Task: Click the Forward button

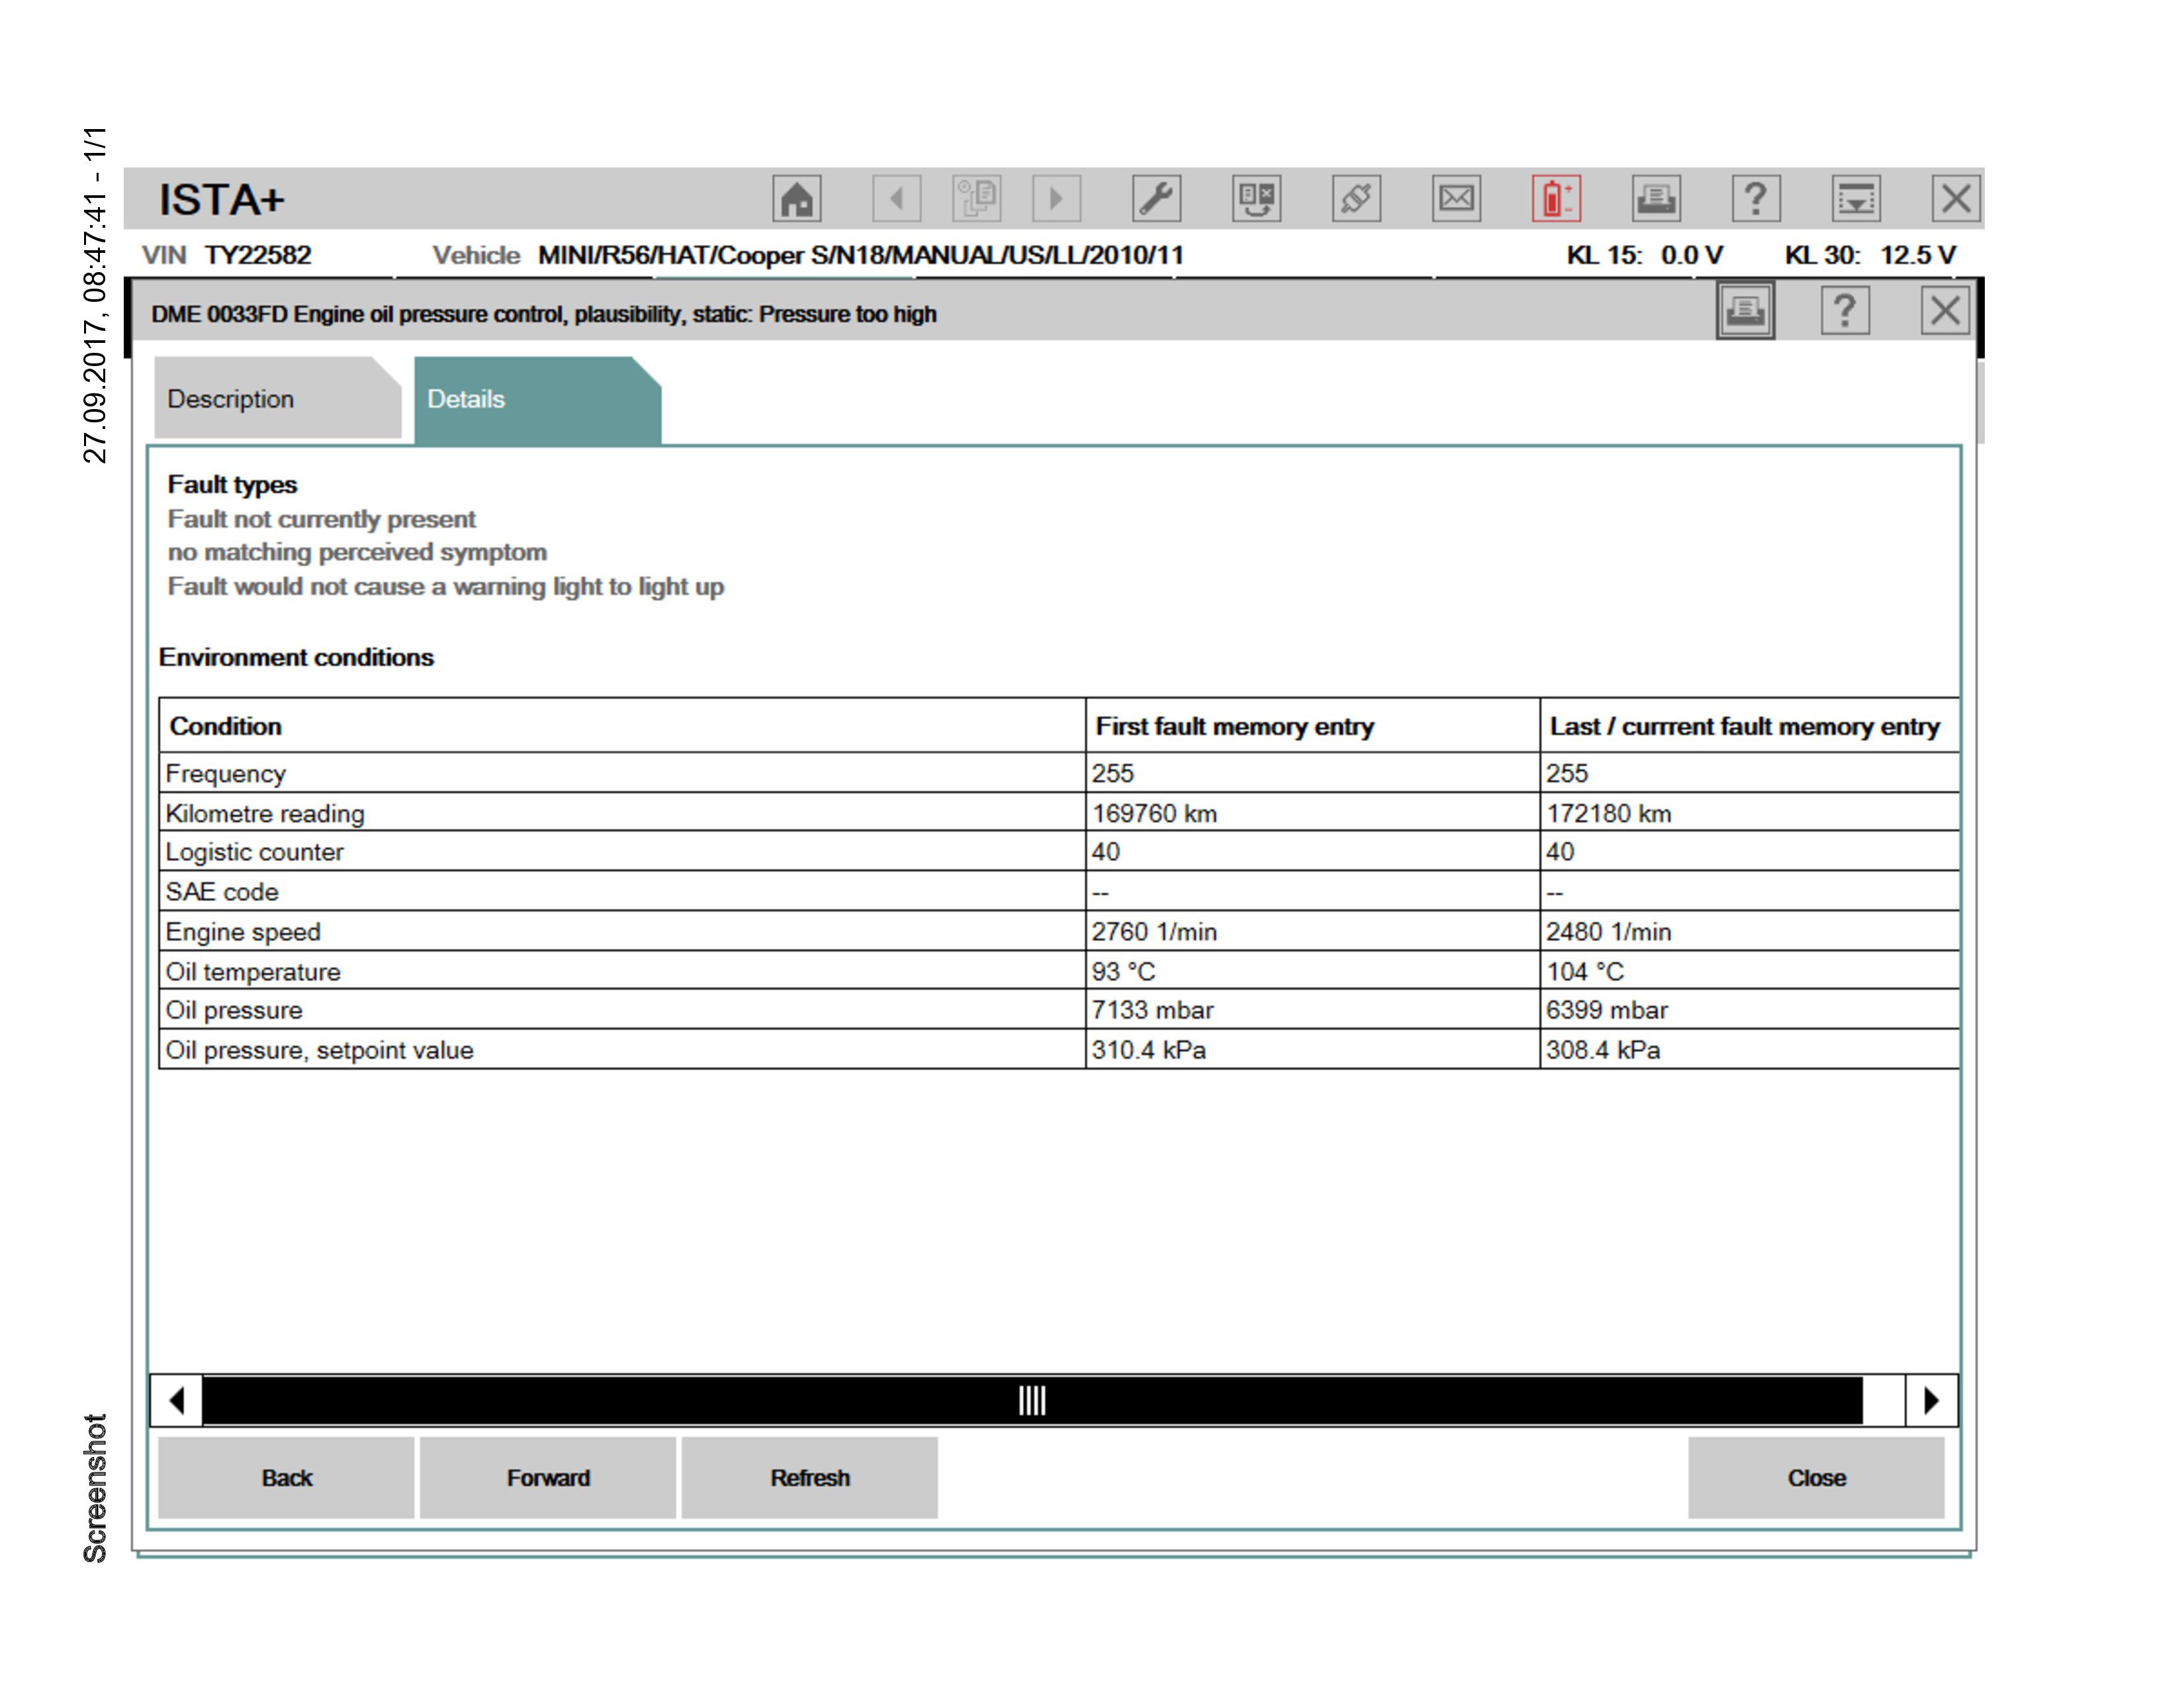Action: coord(548,1477)
